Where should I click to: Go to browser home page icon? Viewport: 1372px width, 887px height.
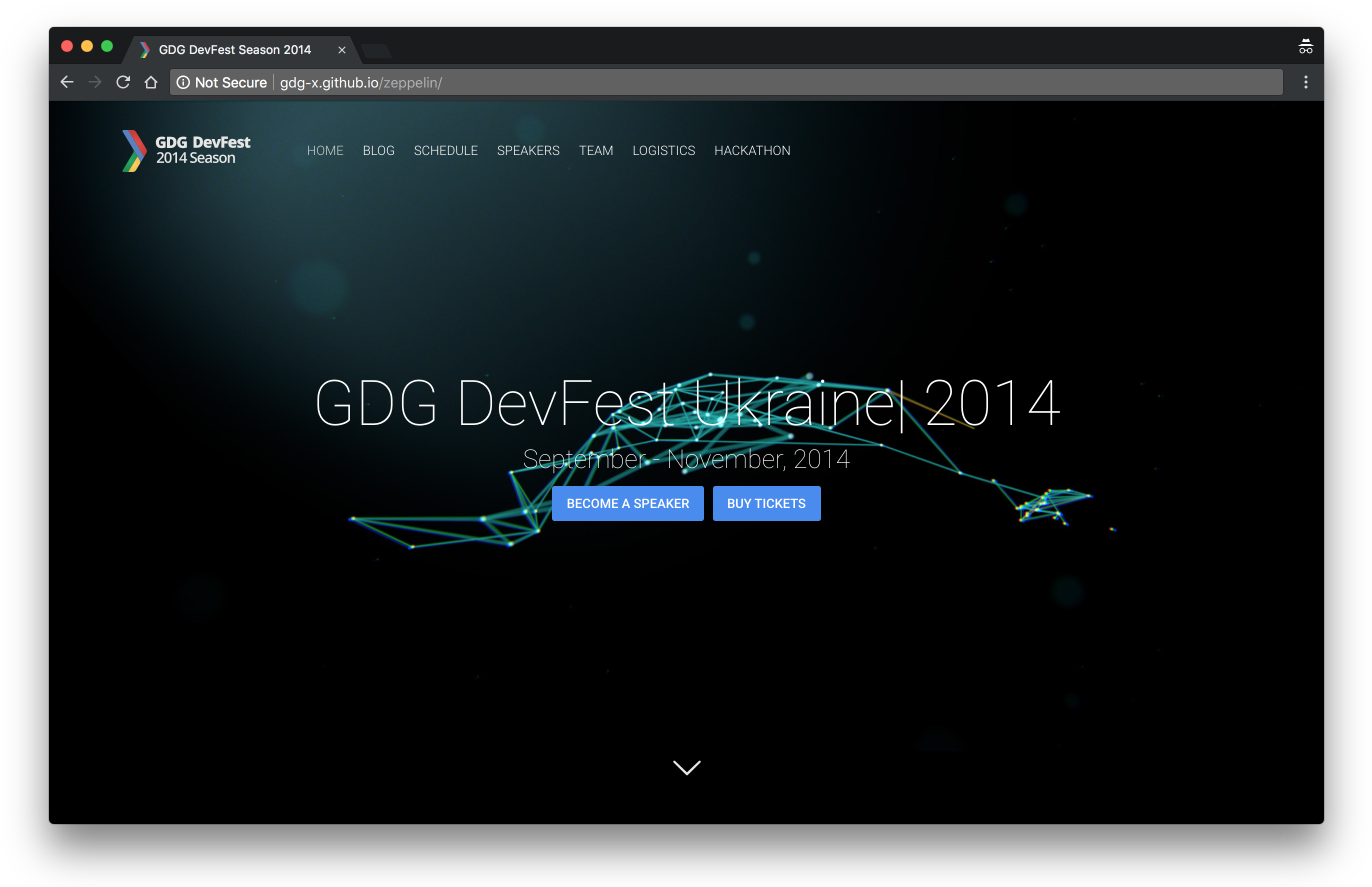click(x=151, y=82)
